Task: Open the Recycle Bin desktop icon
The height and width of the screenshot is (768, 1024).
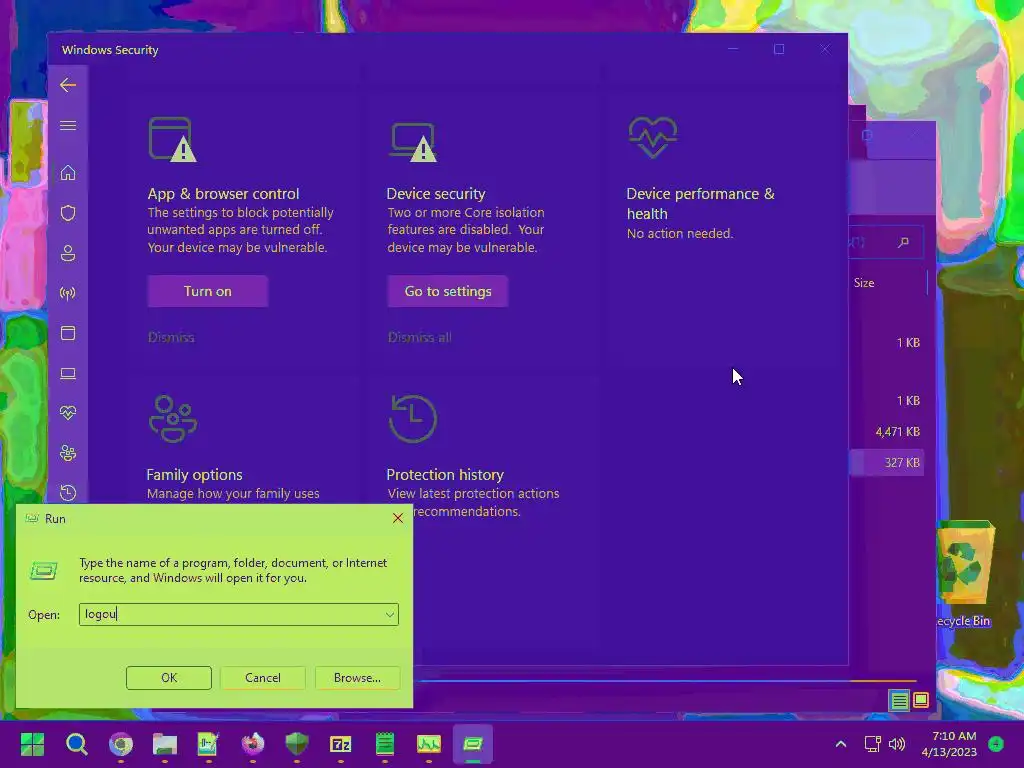Action: click(965, 573)
